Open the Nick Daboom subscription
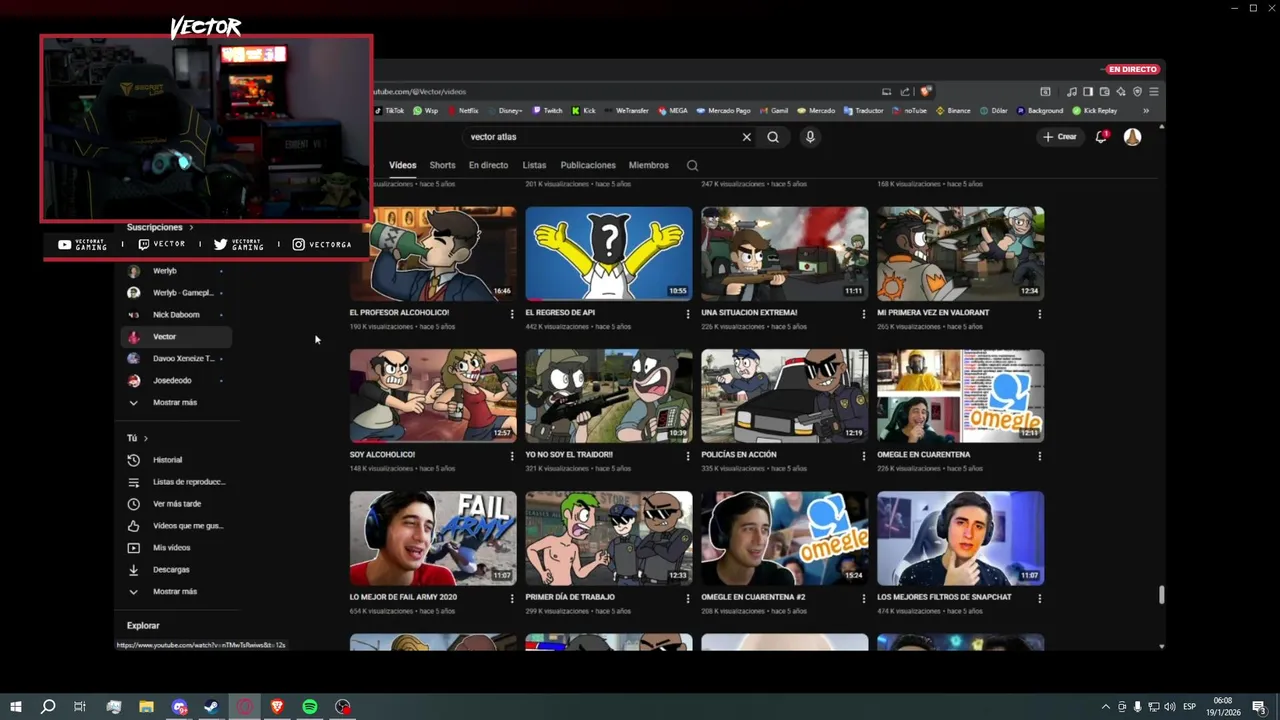Image resolution: width=1280 pixels, height=720 pixels. pyautogui.click(x=176, y=315)
